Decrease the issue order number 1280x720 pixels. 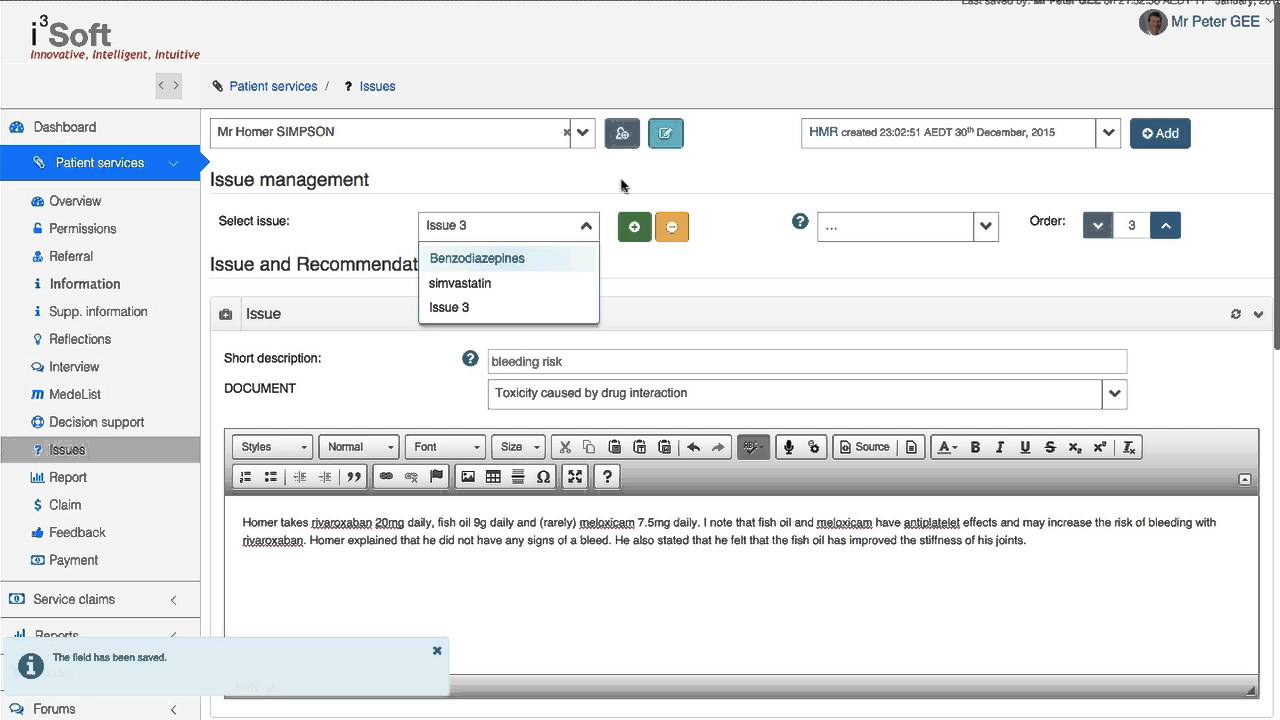pos(1098,225)
